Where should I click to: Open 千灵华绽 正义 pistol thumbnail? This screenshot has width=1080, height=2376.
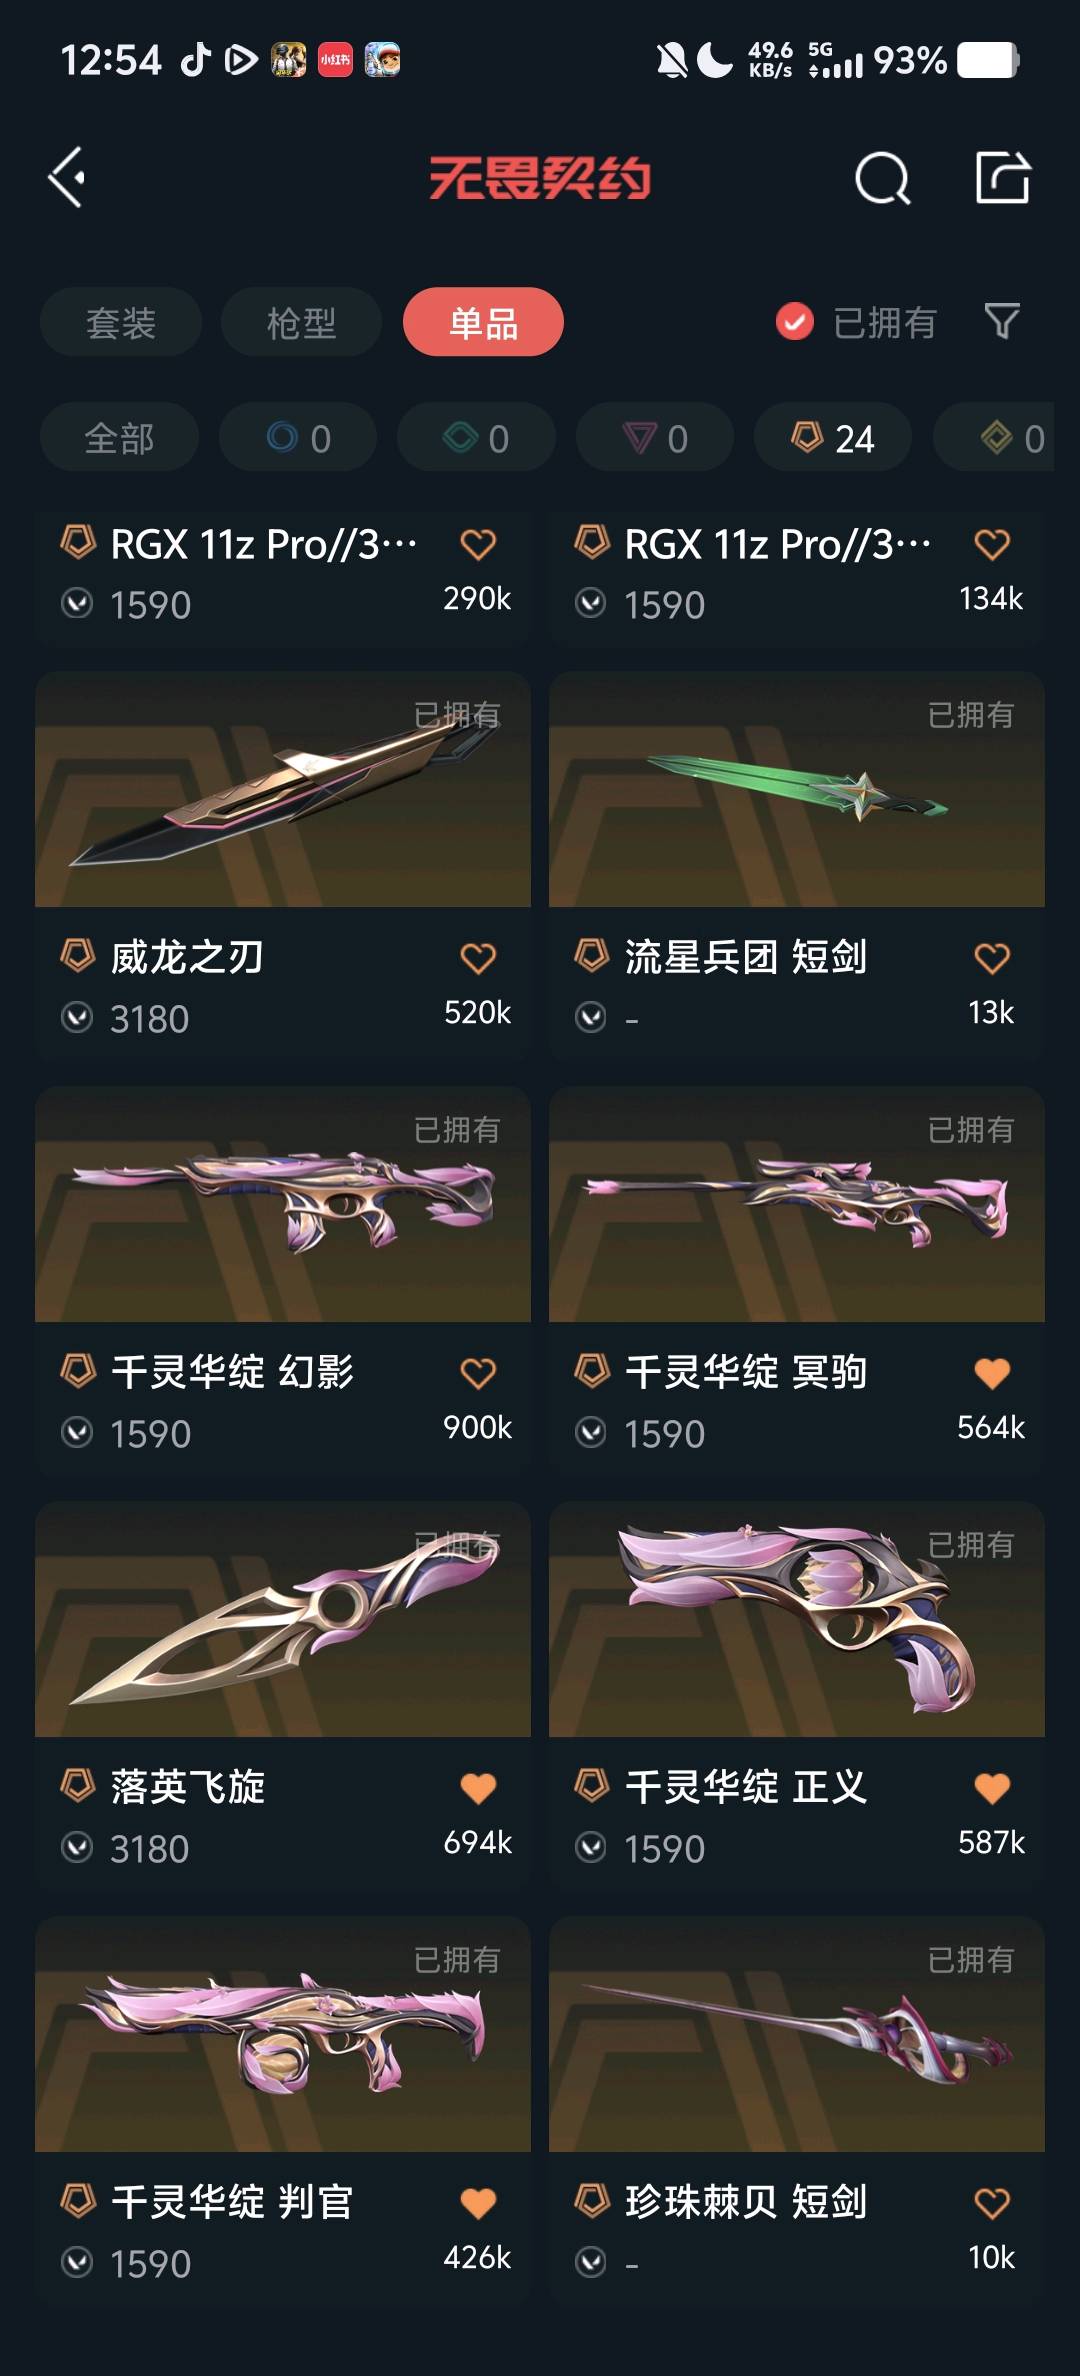click(797, 1619)
